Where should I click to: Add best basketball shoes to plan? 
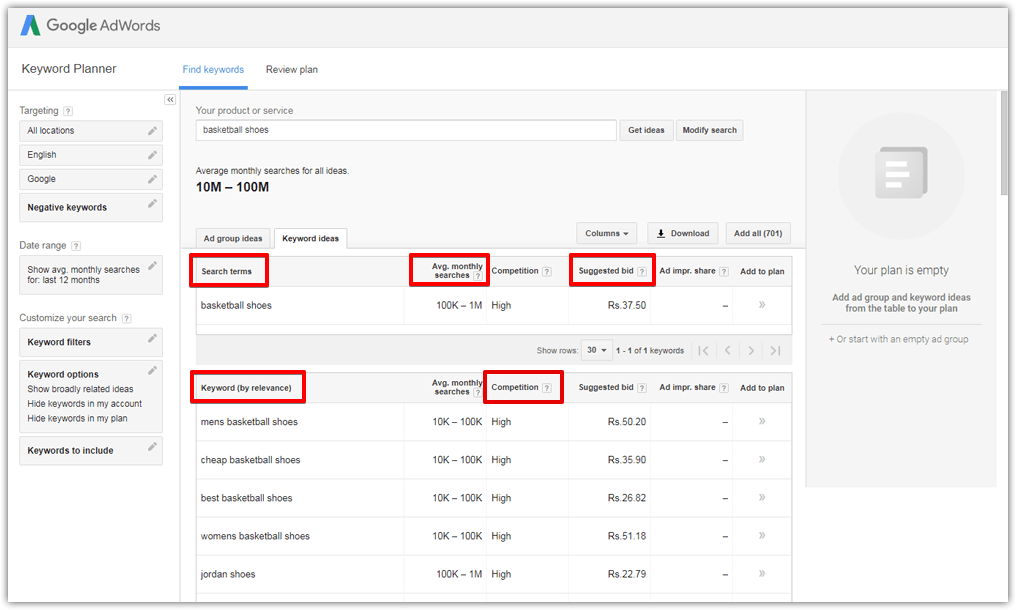pyautogui.click(x=762, y=498)
